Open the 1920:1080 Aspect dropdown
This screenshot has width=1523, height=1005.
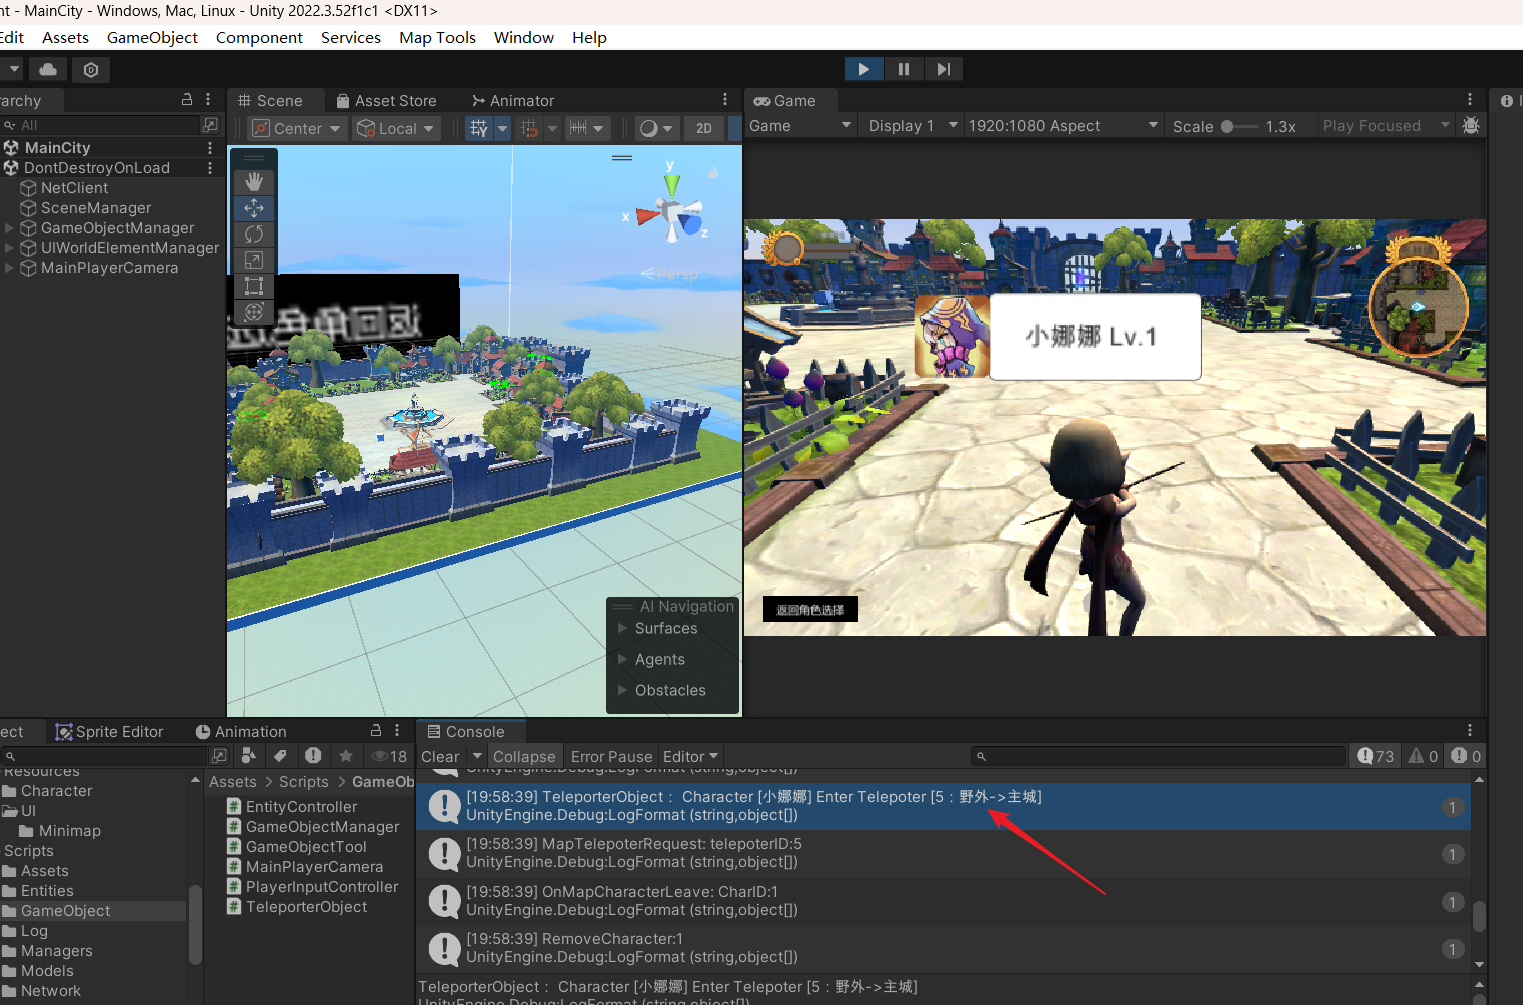[x=1062, y=126]
